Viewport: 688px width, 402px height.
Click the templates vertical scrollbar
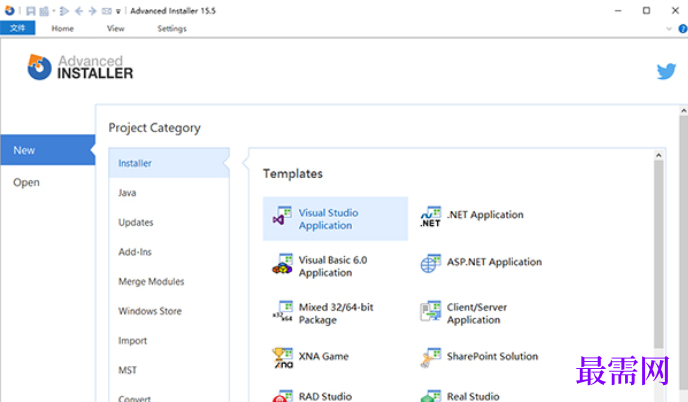[658, 250]
